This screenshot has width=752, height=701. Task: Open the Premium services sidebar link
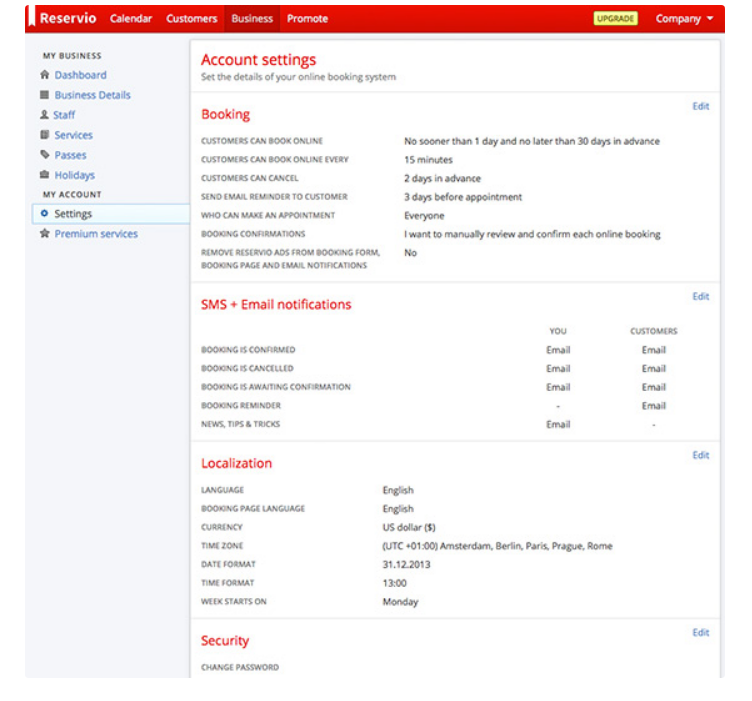click(x=96, y=234)
